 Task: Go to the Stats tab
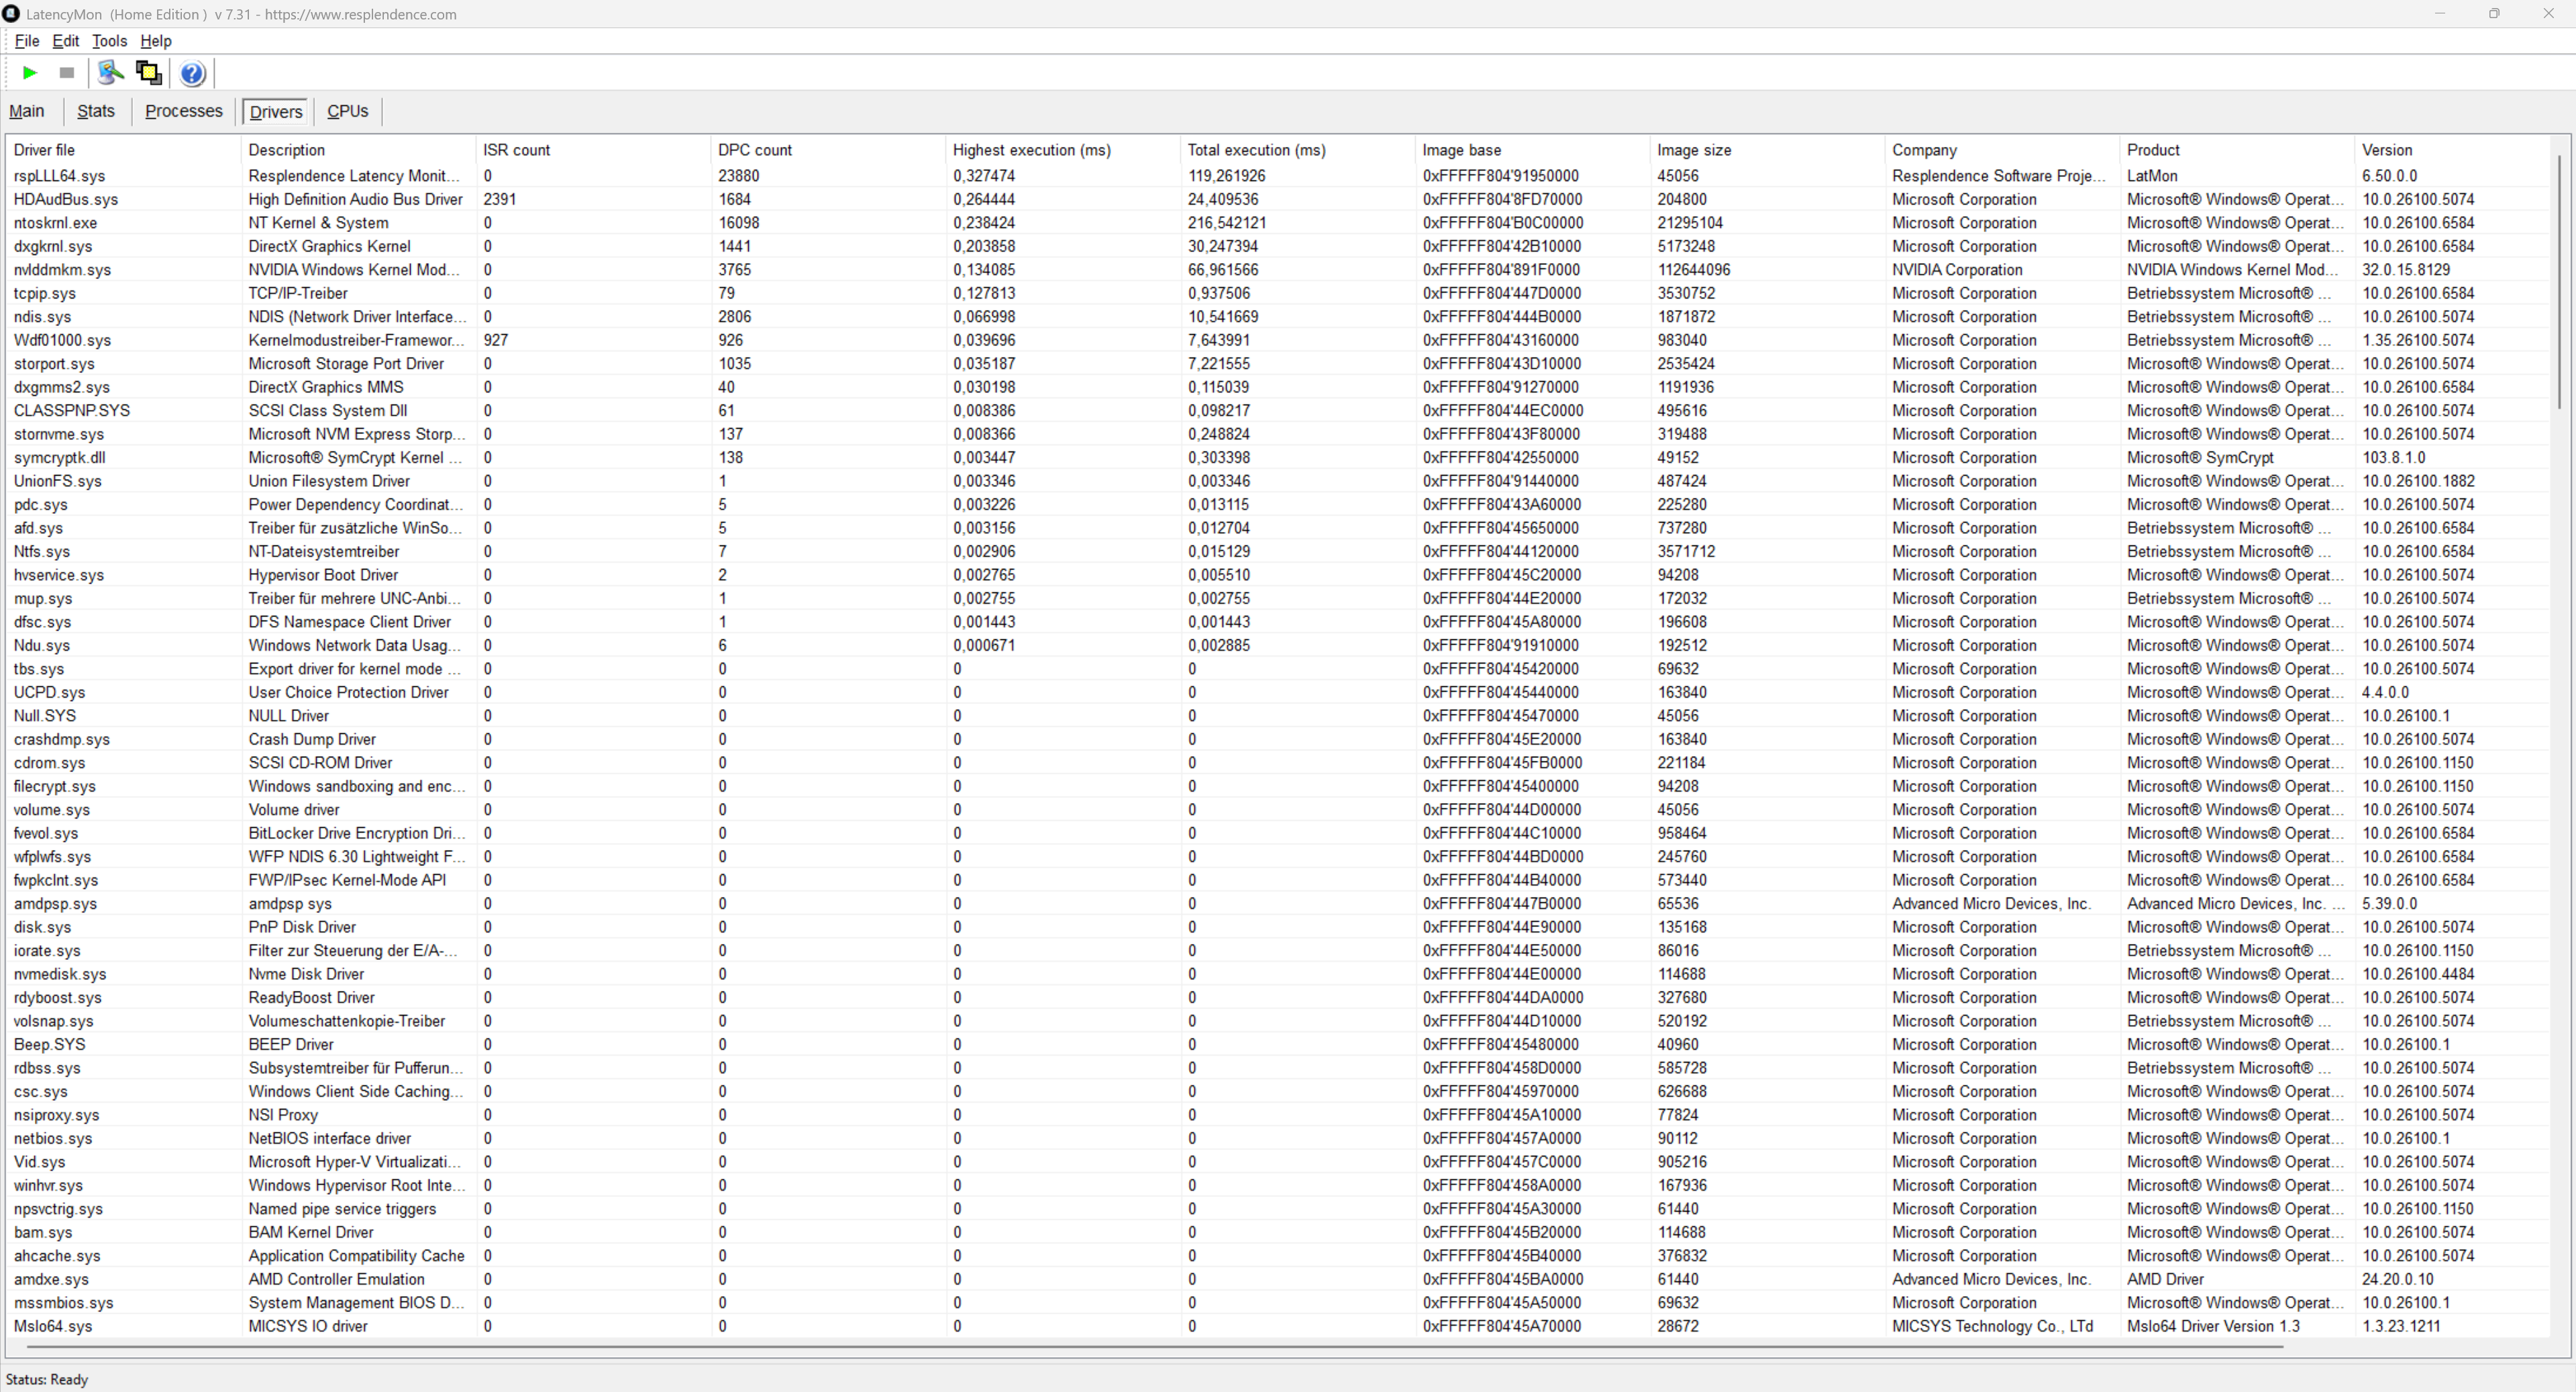click(x=96, y=111)
